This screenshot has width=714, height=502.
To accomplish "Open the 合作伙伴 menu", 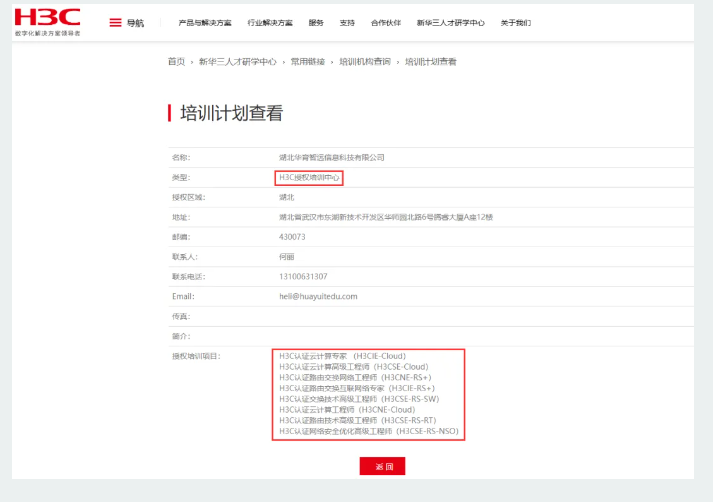I will click(x=386, y=23).
